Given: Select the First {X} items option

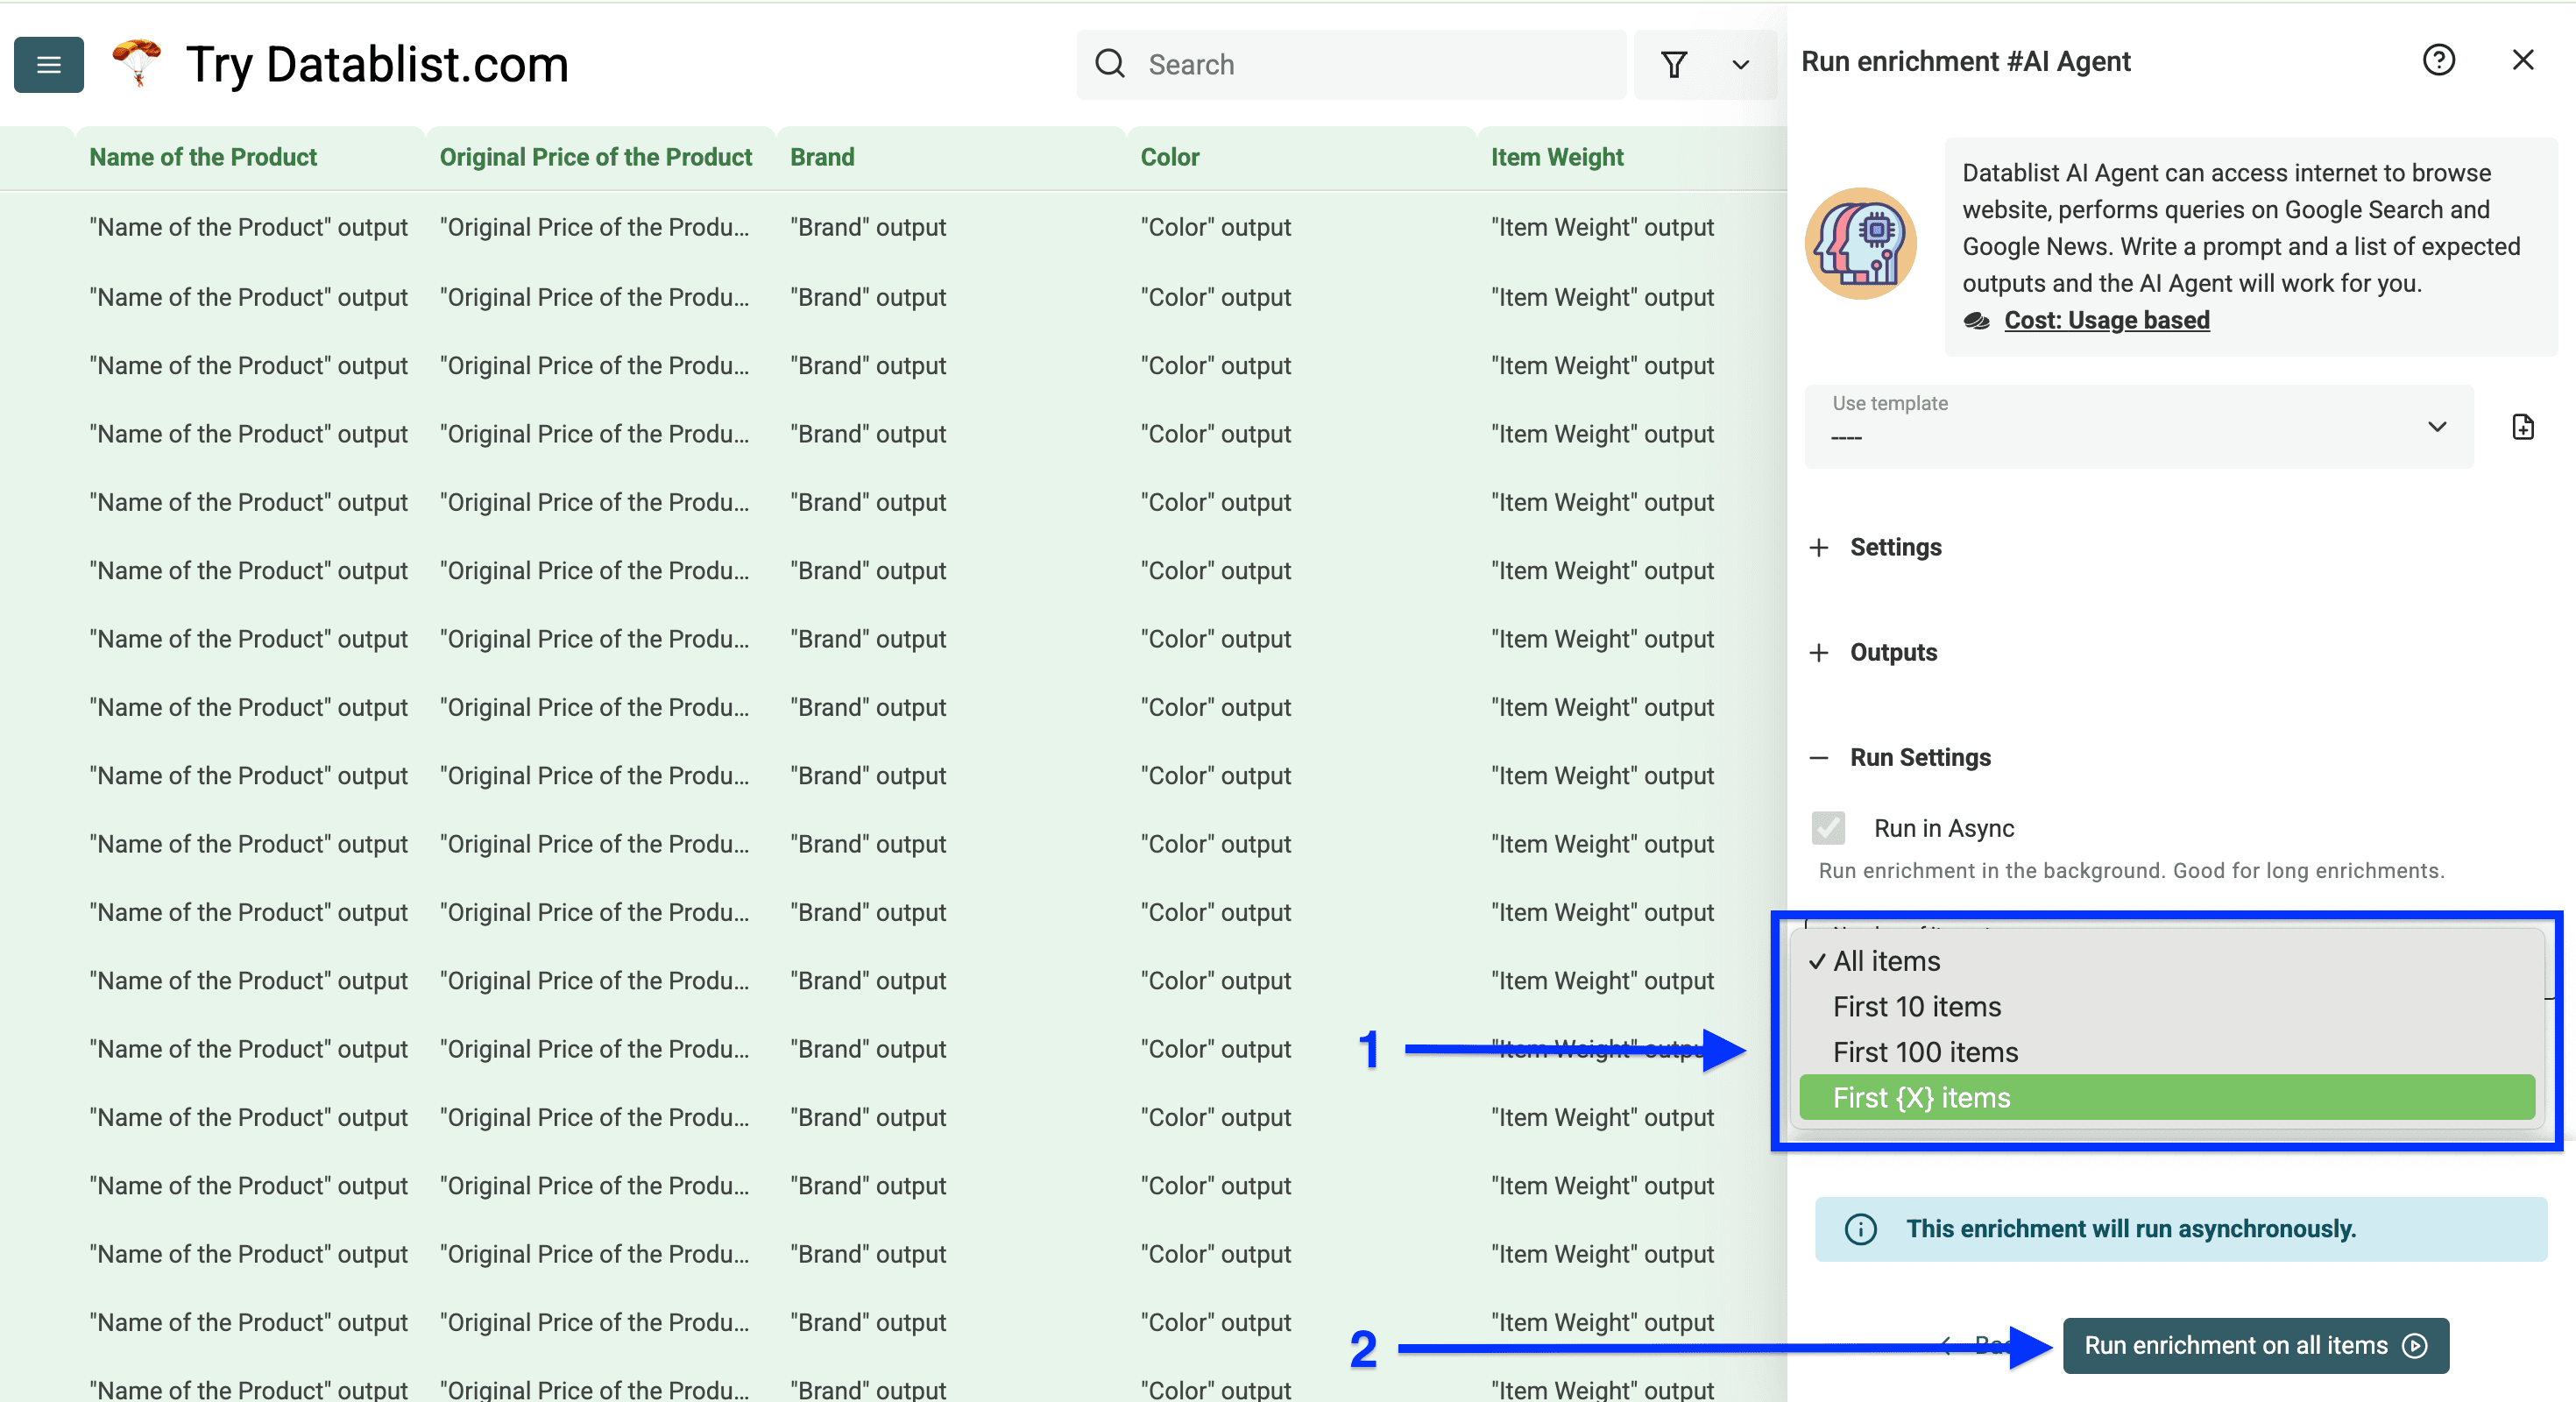Looking at the screenshot, I should 1921,1097.
